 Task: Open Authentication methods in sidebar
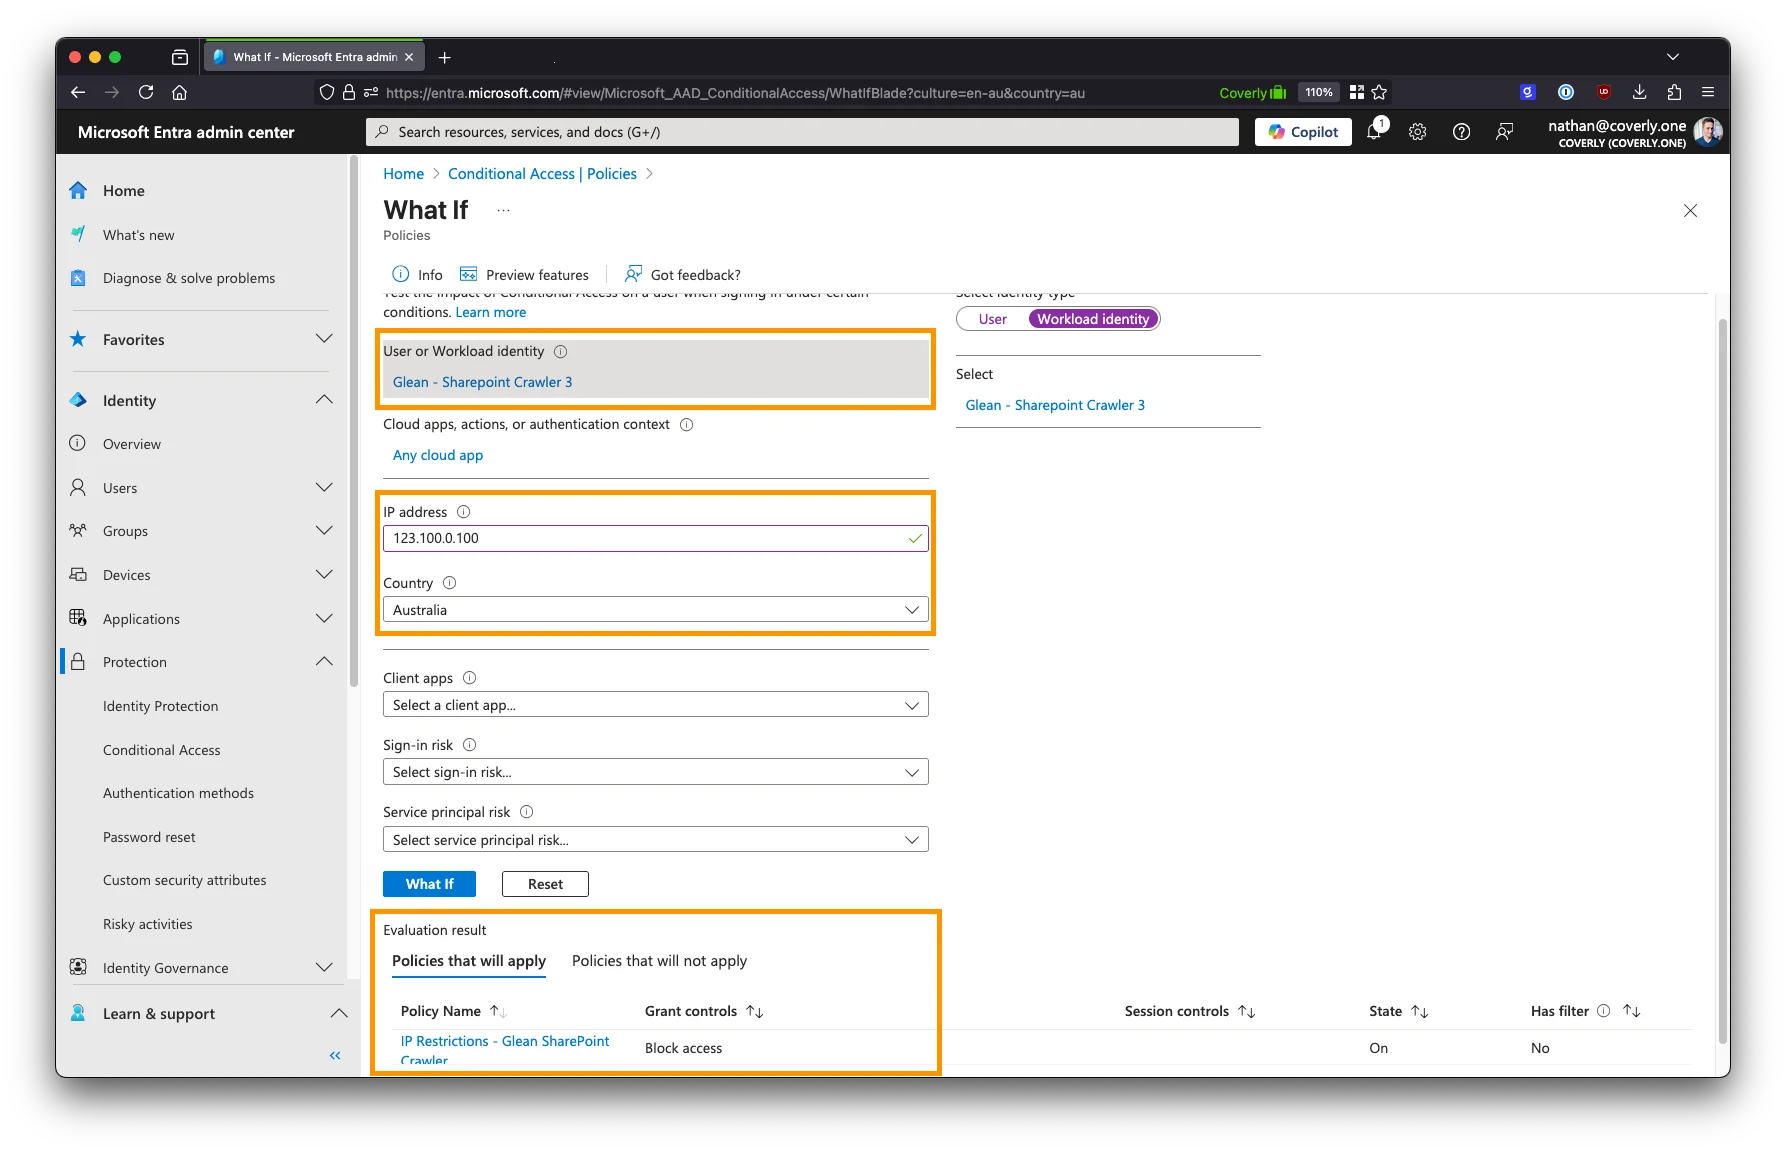(x=178, y=792)
